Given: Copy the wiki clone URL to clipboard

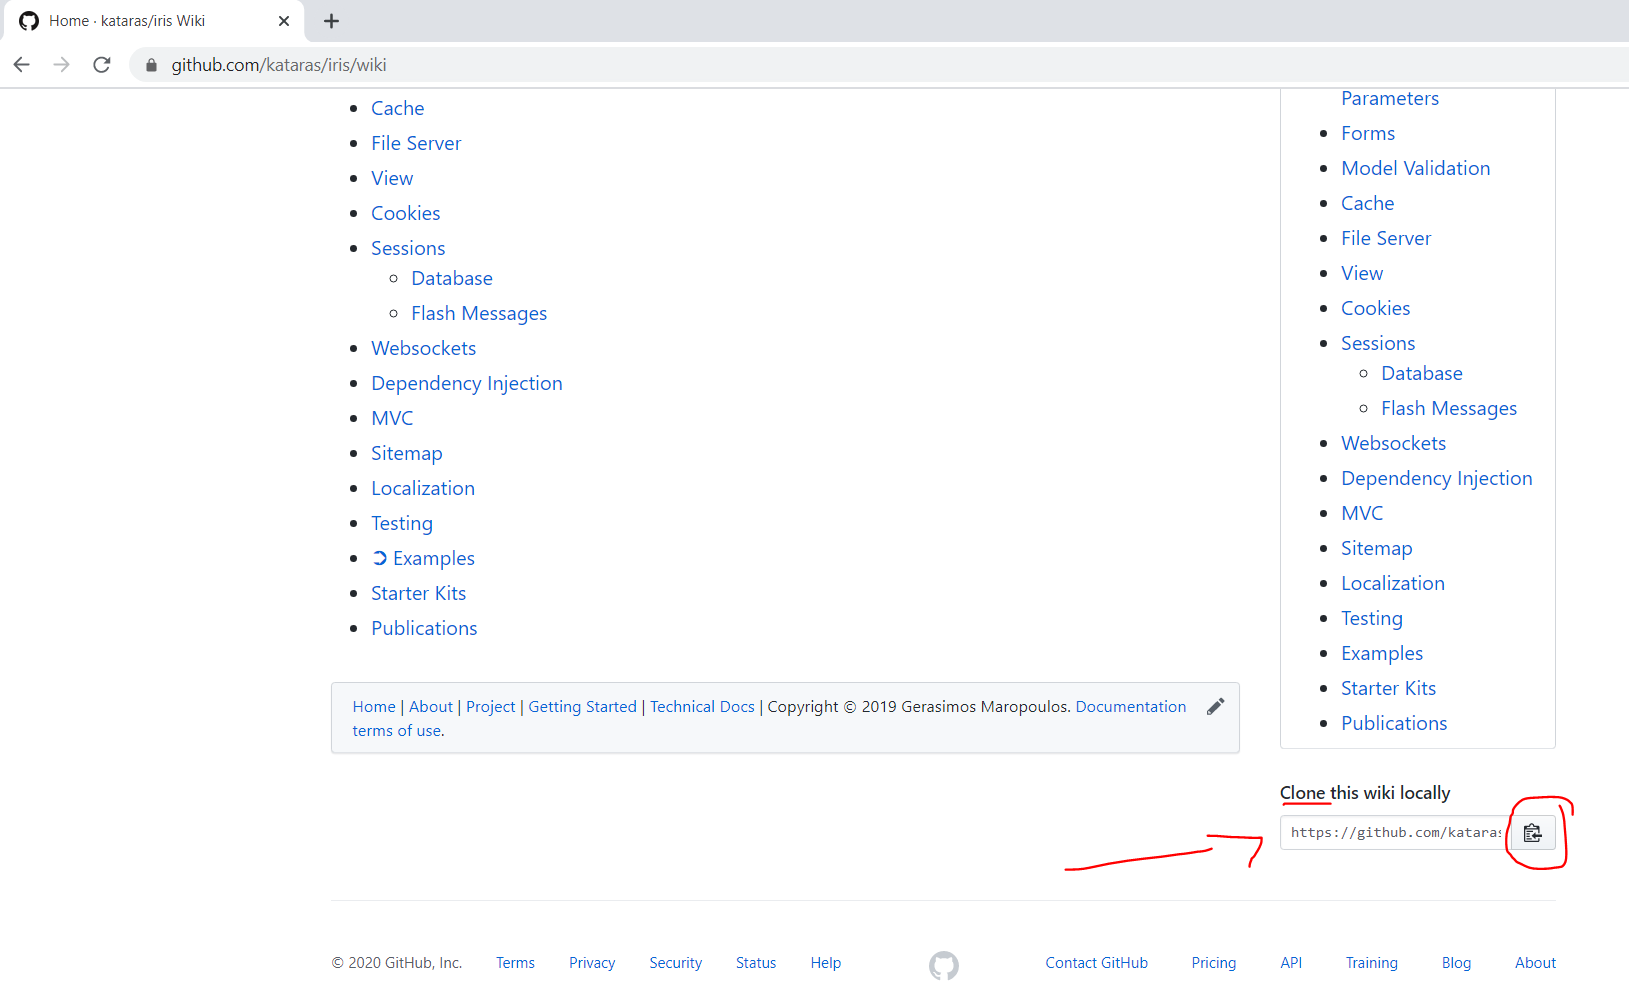Looking at the screenshot, I should point(1532,833).
